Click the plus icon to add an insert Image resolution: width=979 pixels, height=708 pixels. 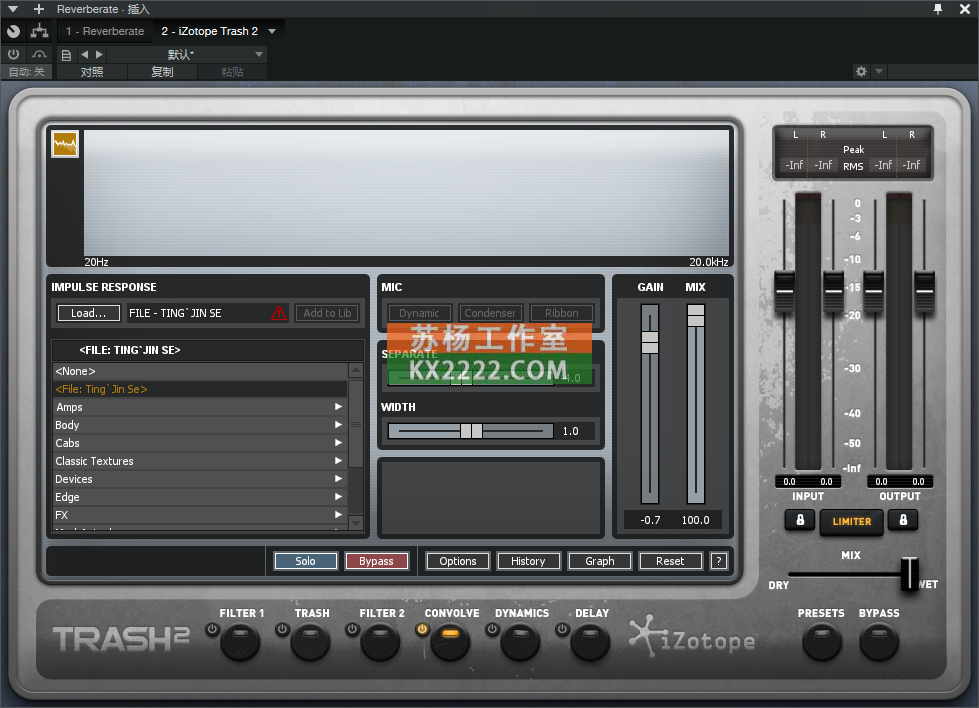[39, 9]
